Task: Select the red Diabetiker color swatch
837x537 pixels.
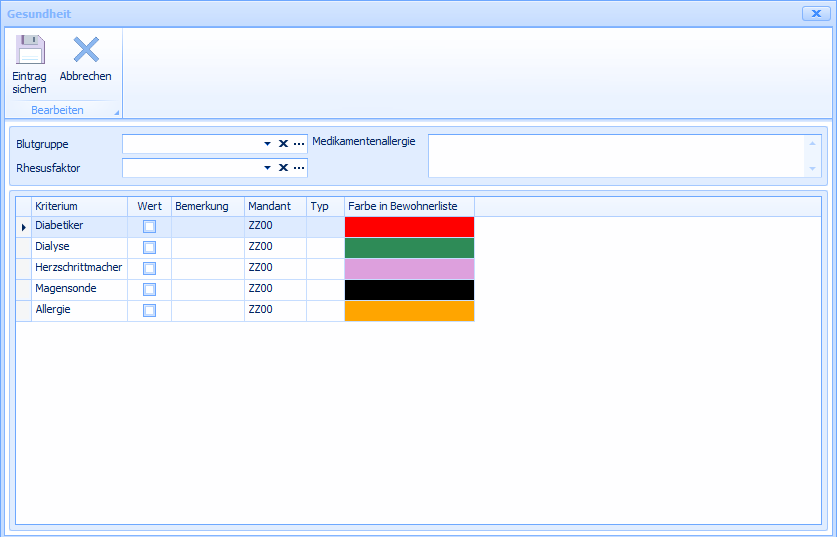Action: coord(409,227)
